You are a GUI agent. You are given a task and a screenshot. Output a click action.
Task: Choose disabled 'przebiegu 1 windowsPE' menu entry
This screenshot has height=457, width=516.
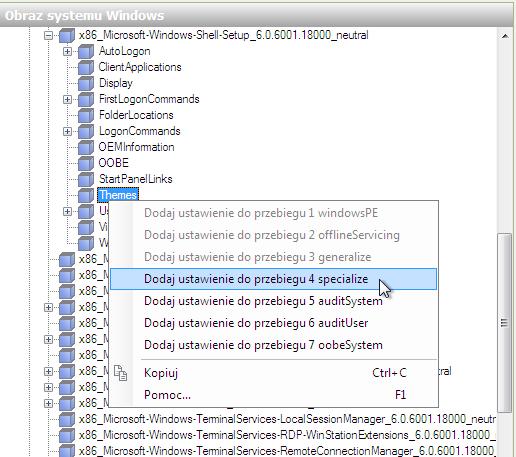coord(273,213)
